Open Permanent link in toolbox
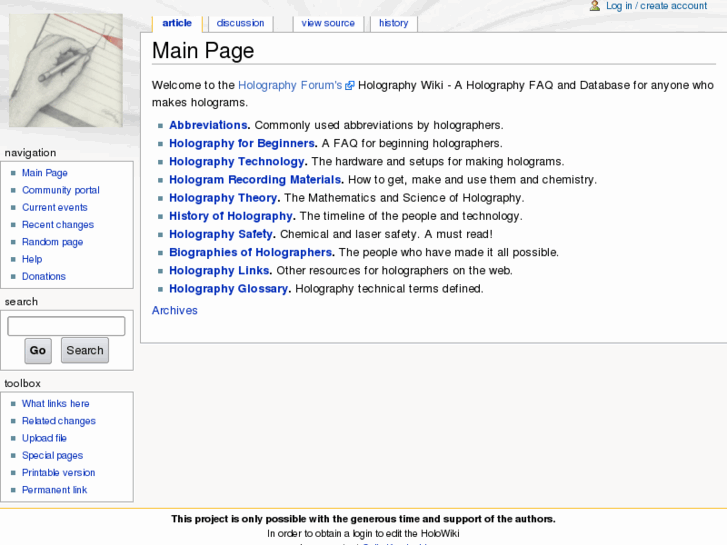This screenshot has width=727, height=545. point(54,490)
